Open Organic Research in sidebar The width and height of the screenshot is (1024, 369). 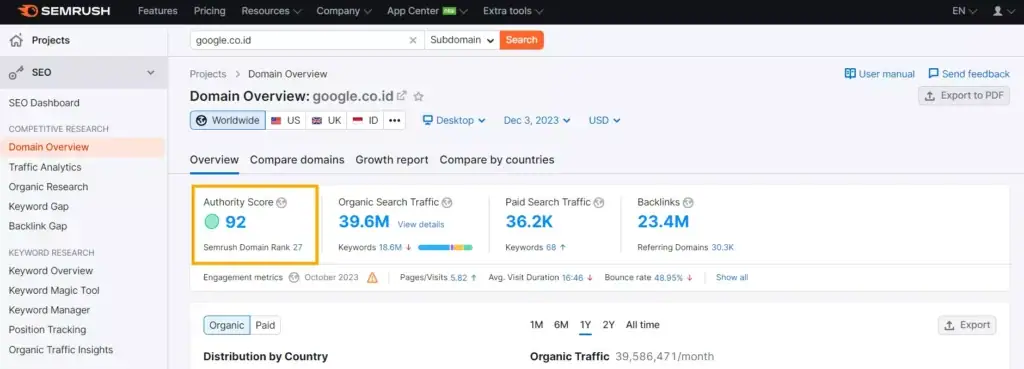click(48, 187)
